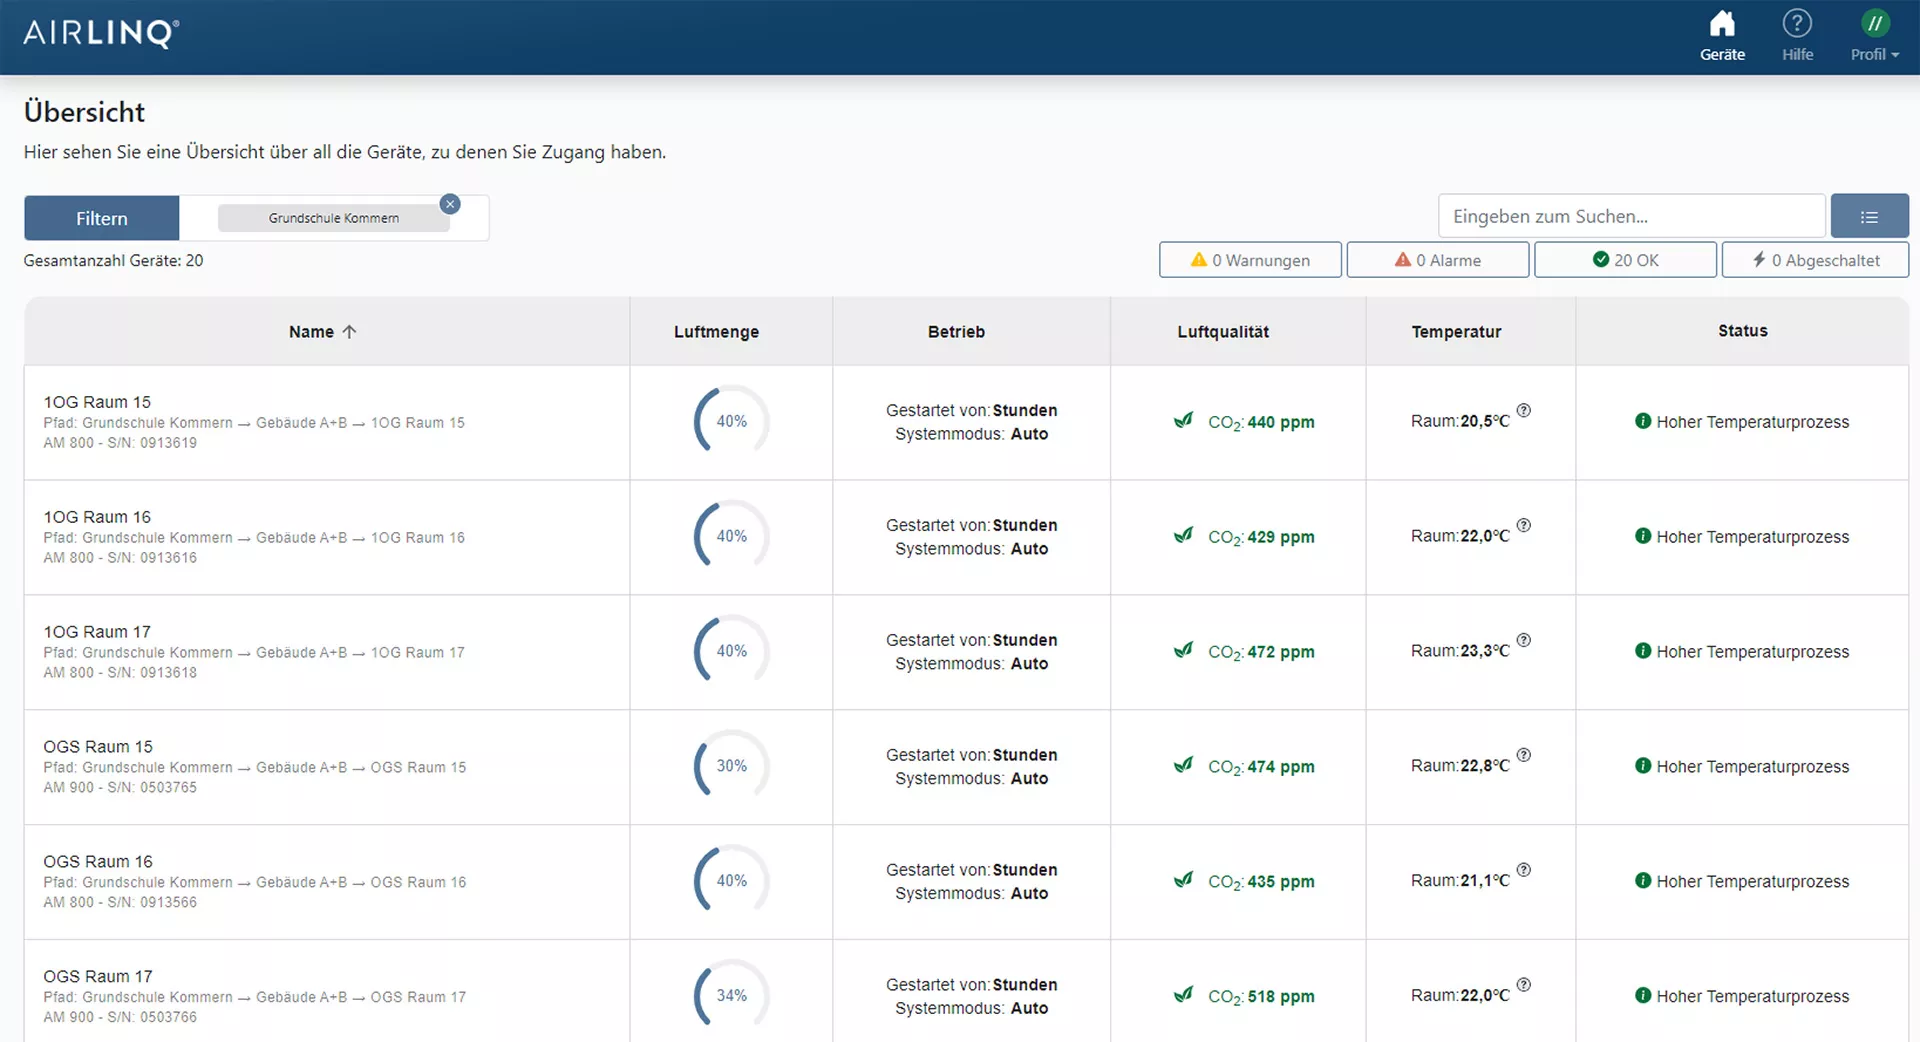The height and width of the screenshot is (1042, 1920).
Task: Click Gesamtanzahl Geräte: 20 text
Action: (113, 260)
